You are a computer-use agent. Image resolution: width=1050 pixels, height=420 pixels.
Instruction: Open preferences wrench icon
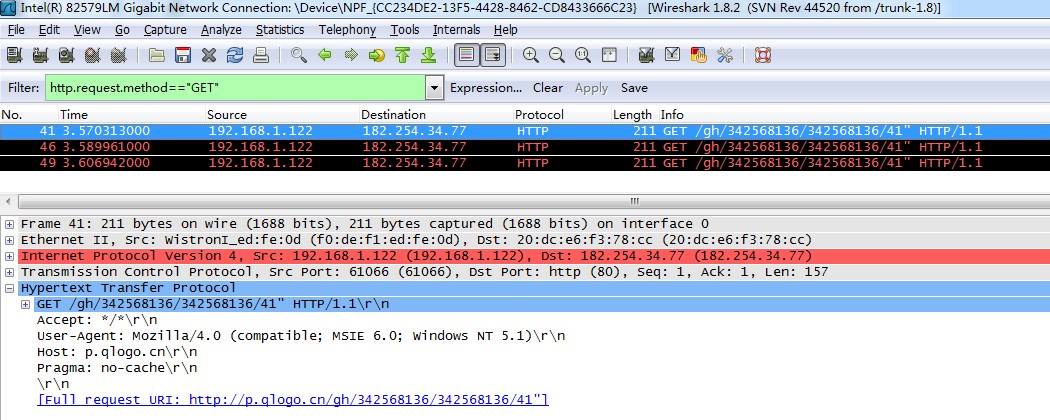(x=725, y=55)
